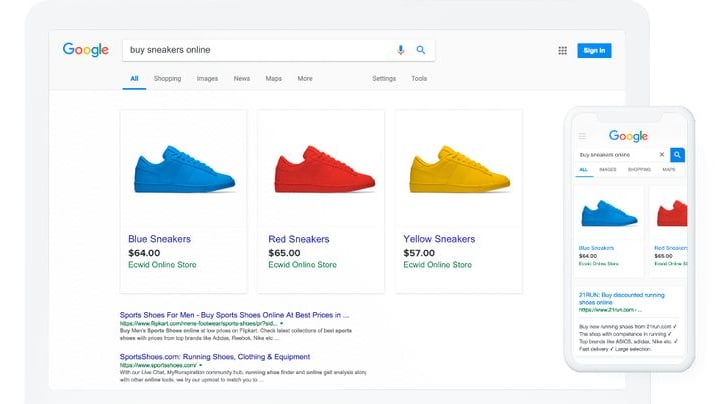Open the Yellow Sneakers title link
The width and height of the screenshot is (721, 404).
tap(439, 239)
